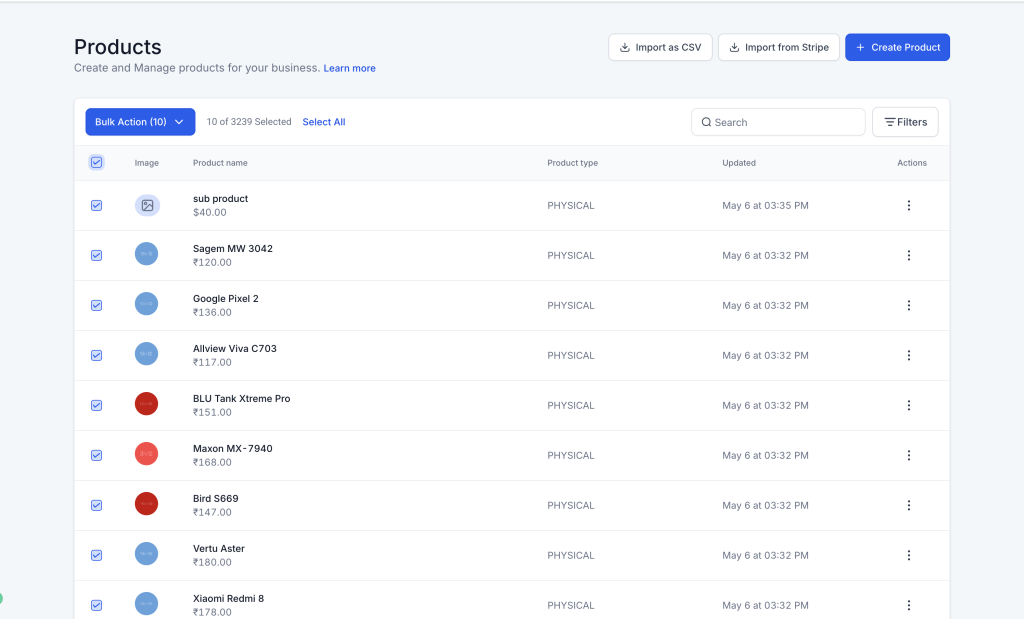Image resolution: width=1024 pixels, height=619 pixels.
Task: Uncheck the Bird S669 checkbox
Action: tap(97, 505)
